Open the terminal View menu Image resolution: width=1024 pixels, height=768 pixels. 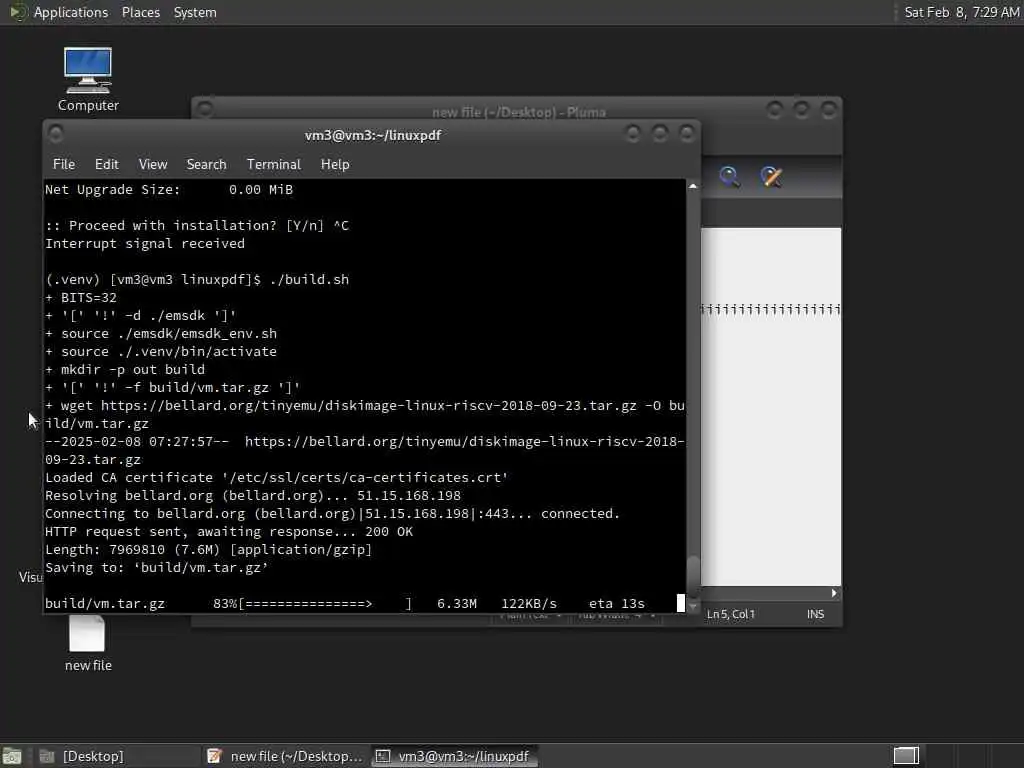pos(153,165)
